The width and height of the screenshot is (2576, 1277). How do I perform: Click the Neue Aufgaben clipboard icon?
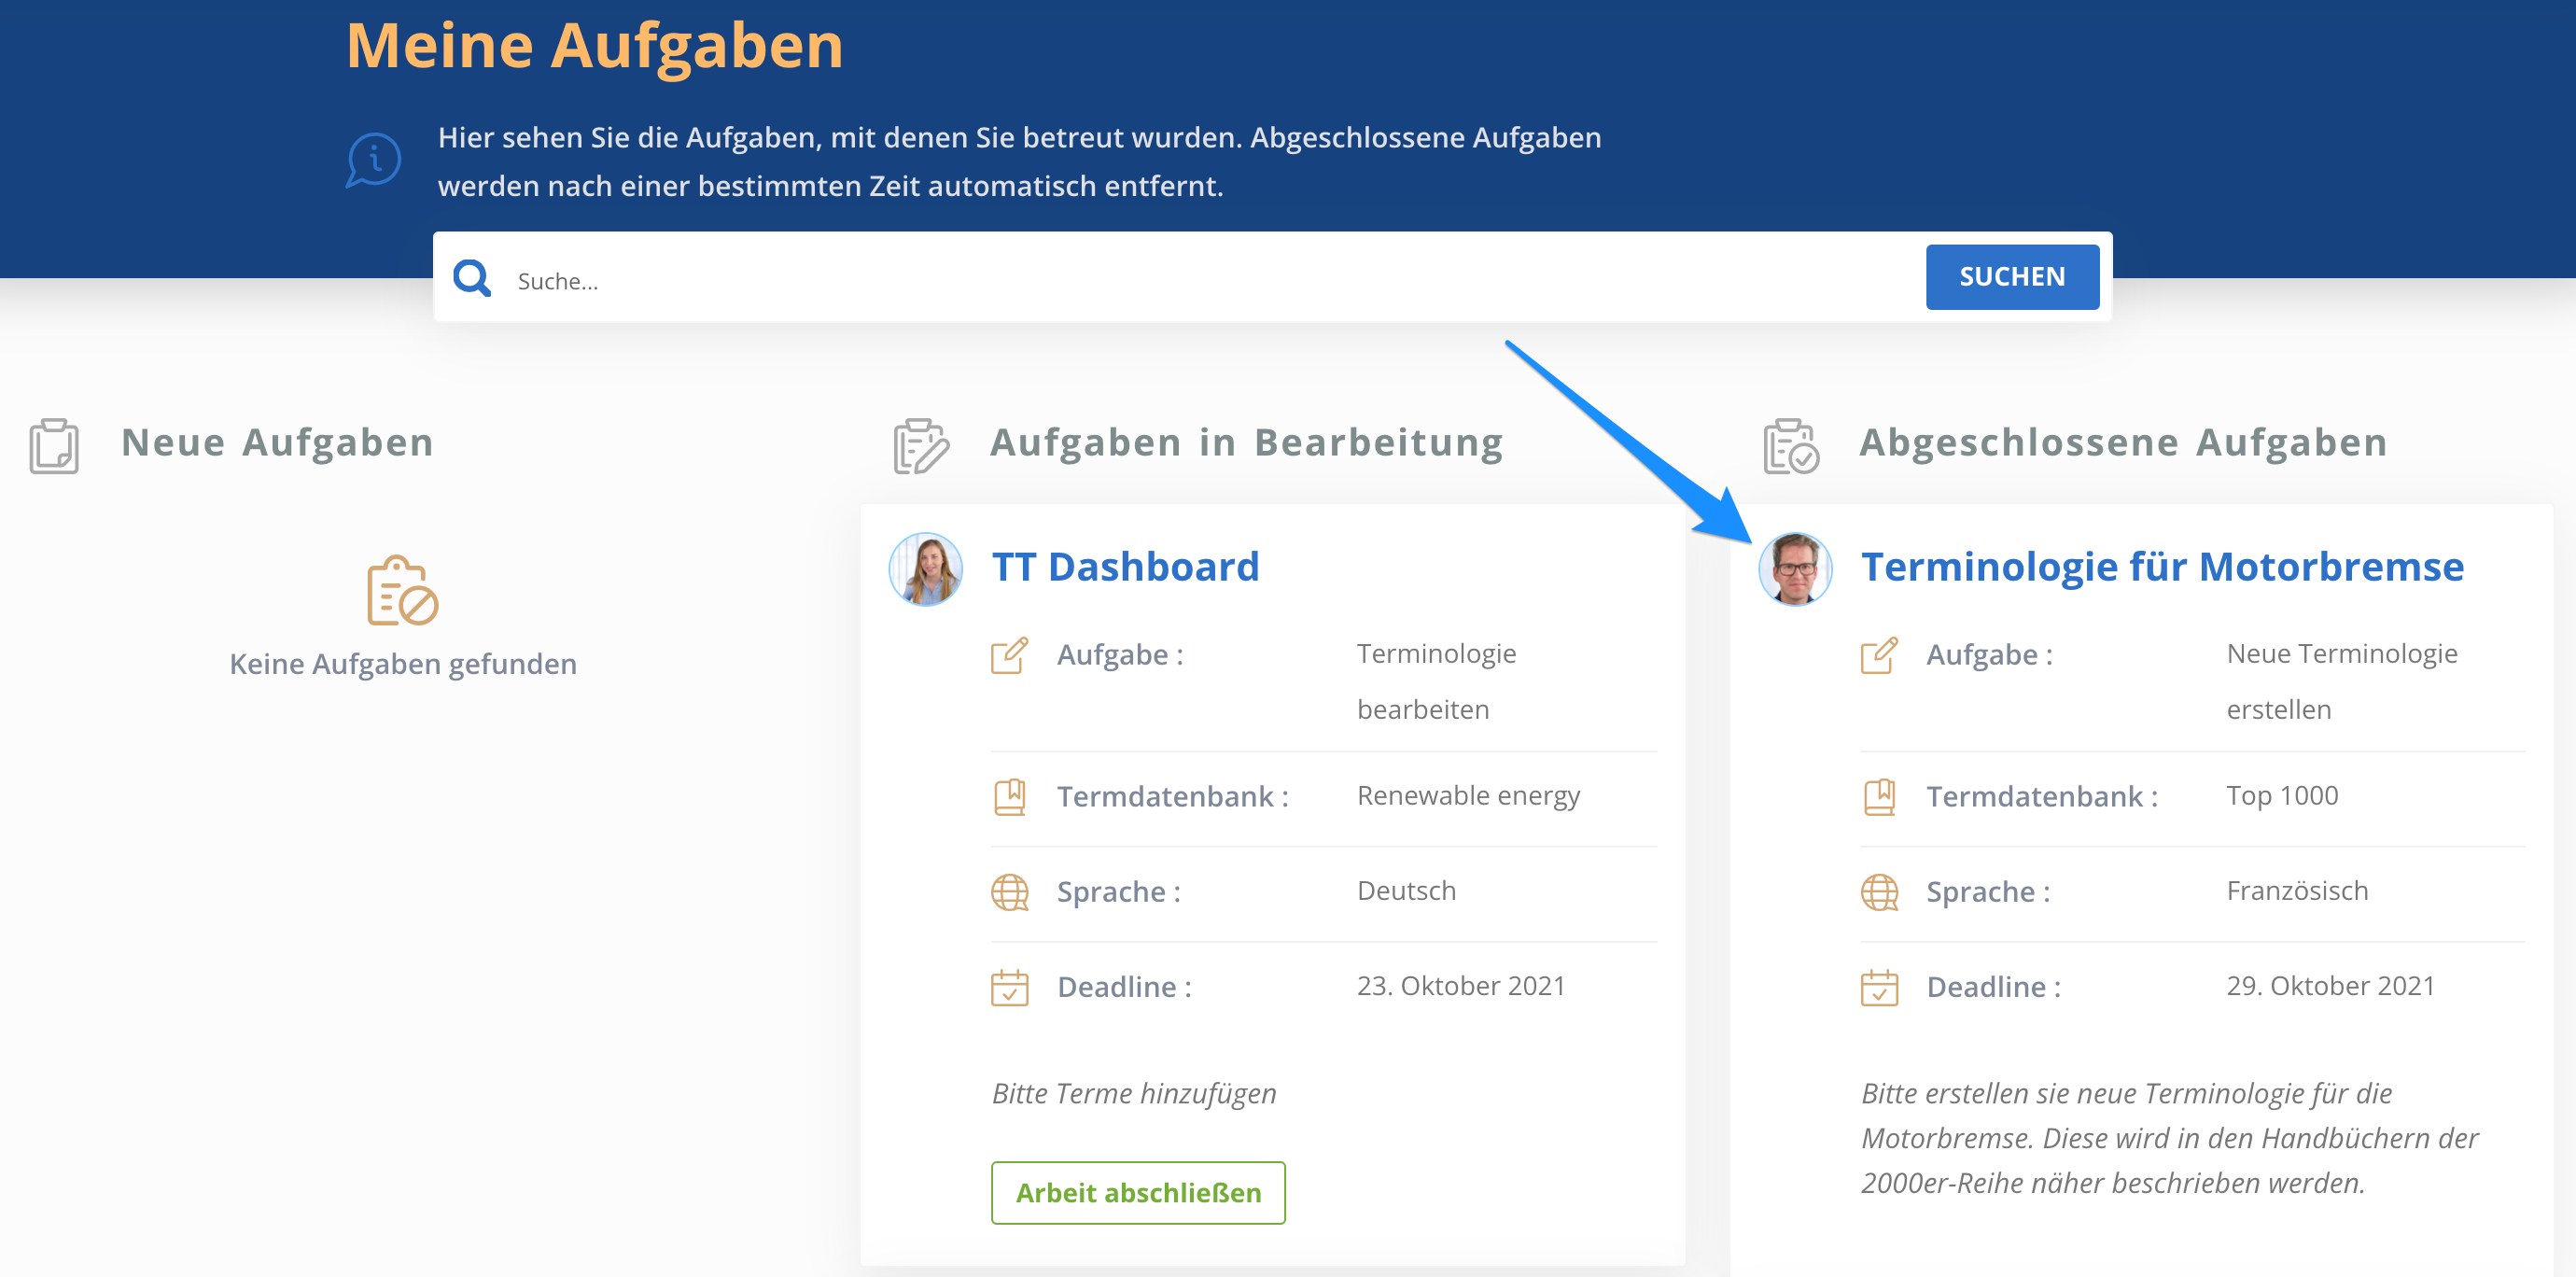54,446
